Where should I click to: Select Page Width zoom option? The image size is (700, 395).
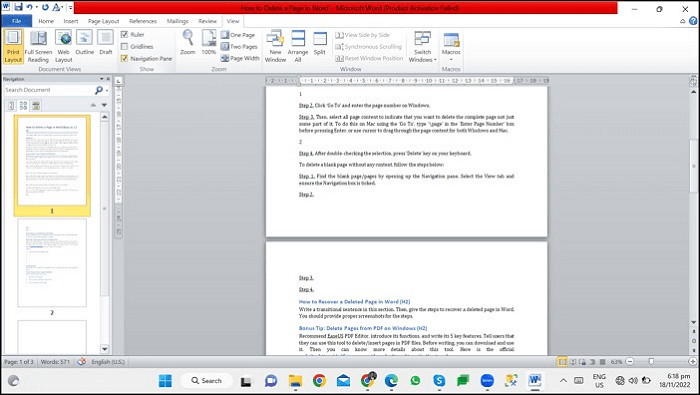point(240,58)
